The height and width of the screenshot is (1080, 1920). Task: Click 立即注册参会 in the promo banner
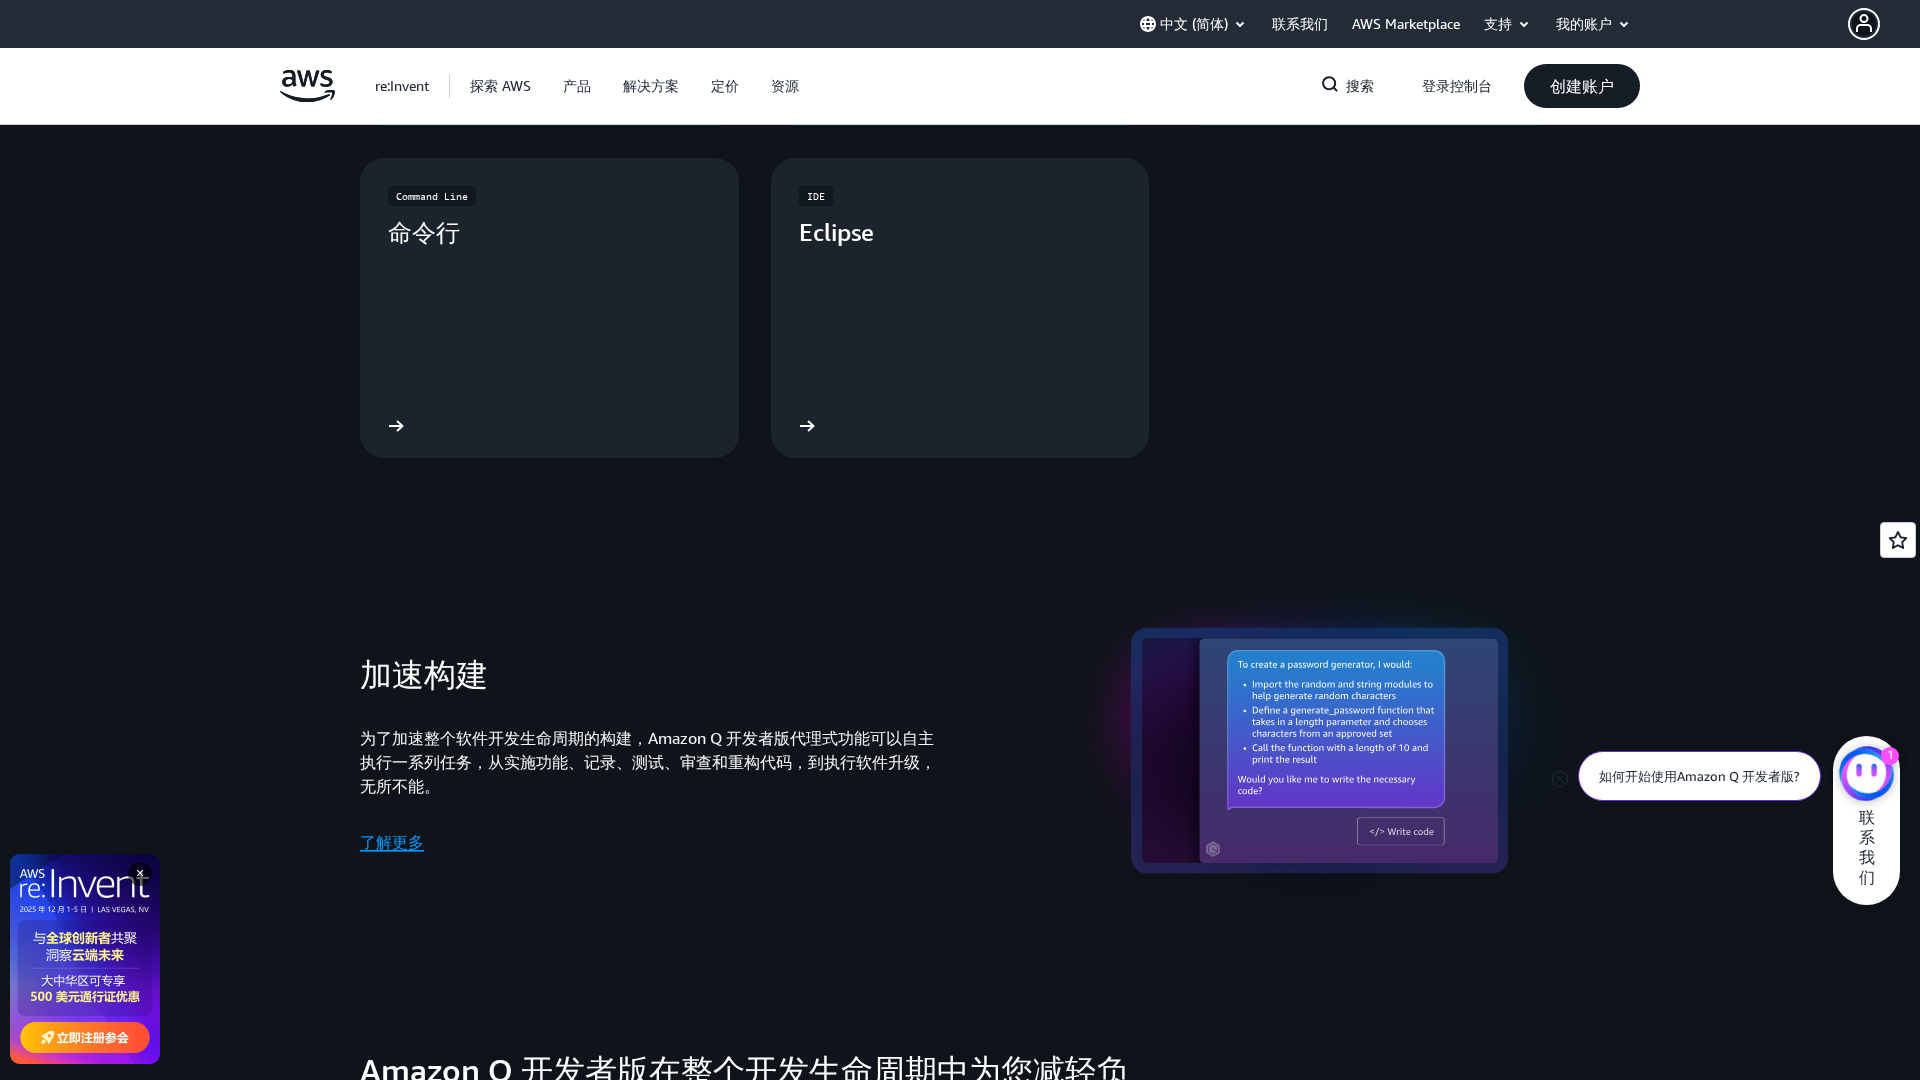85,1037
